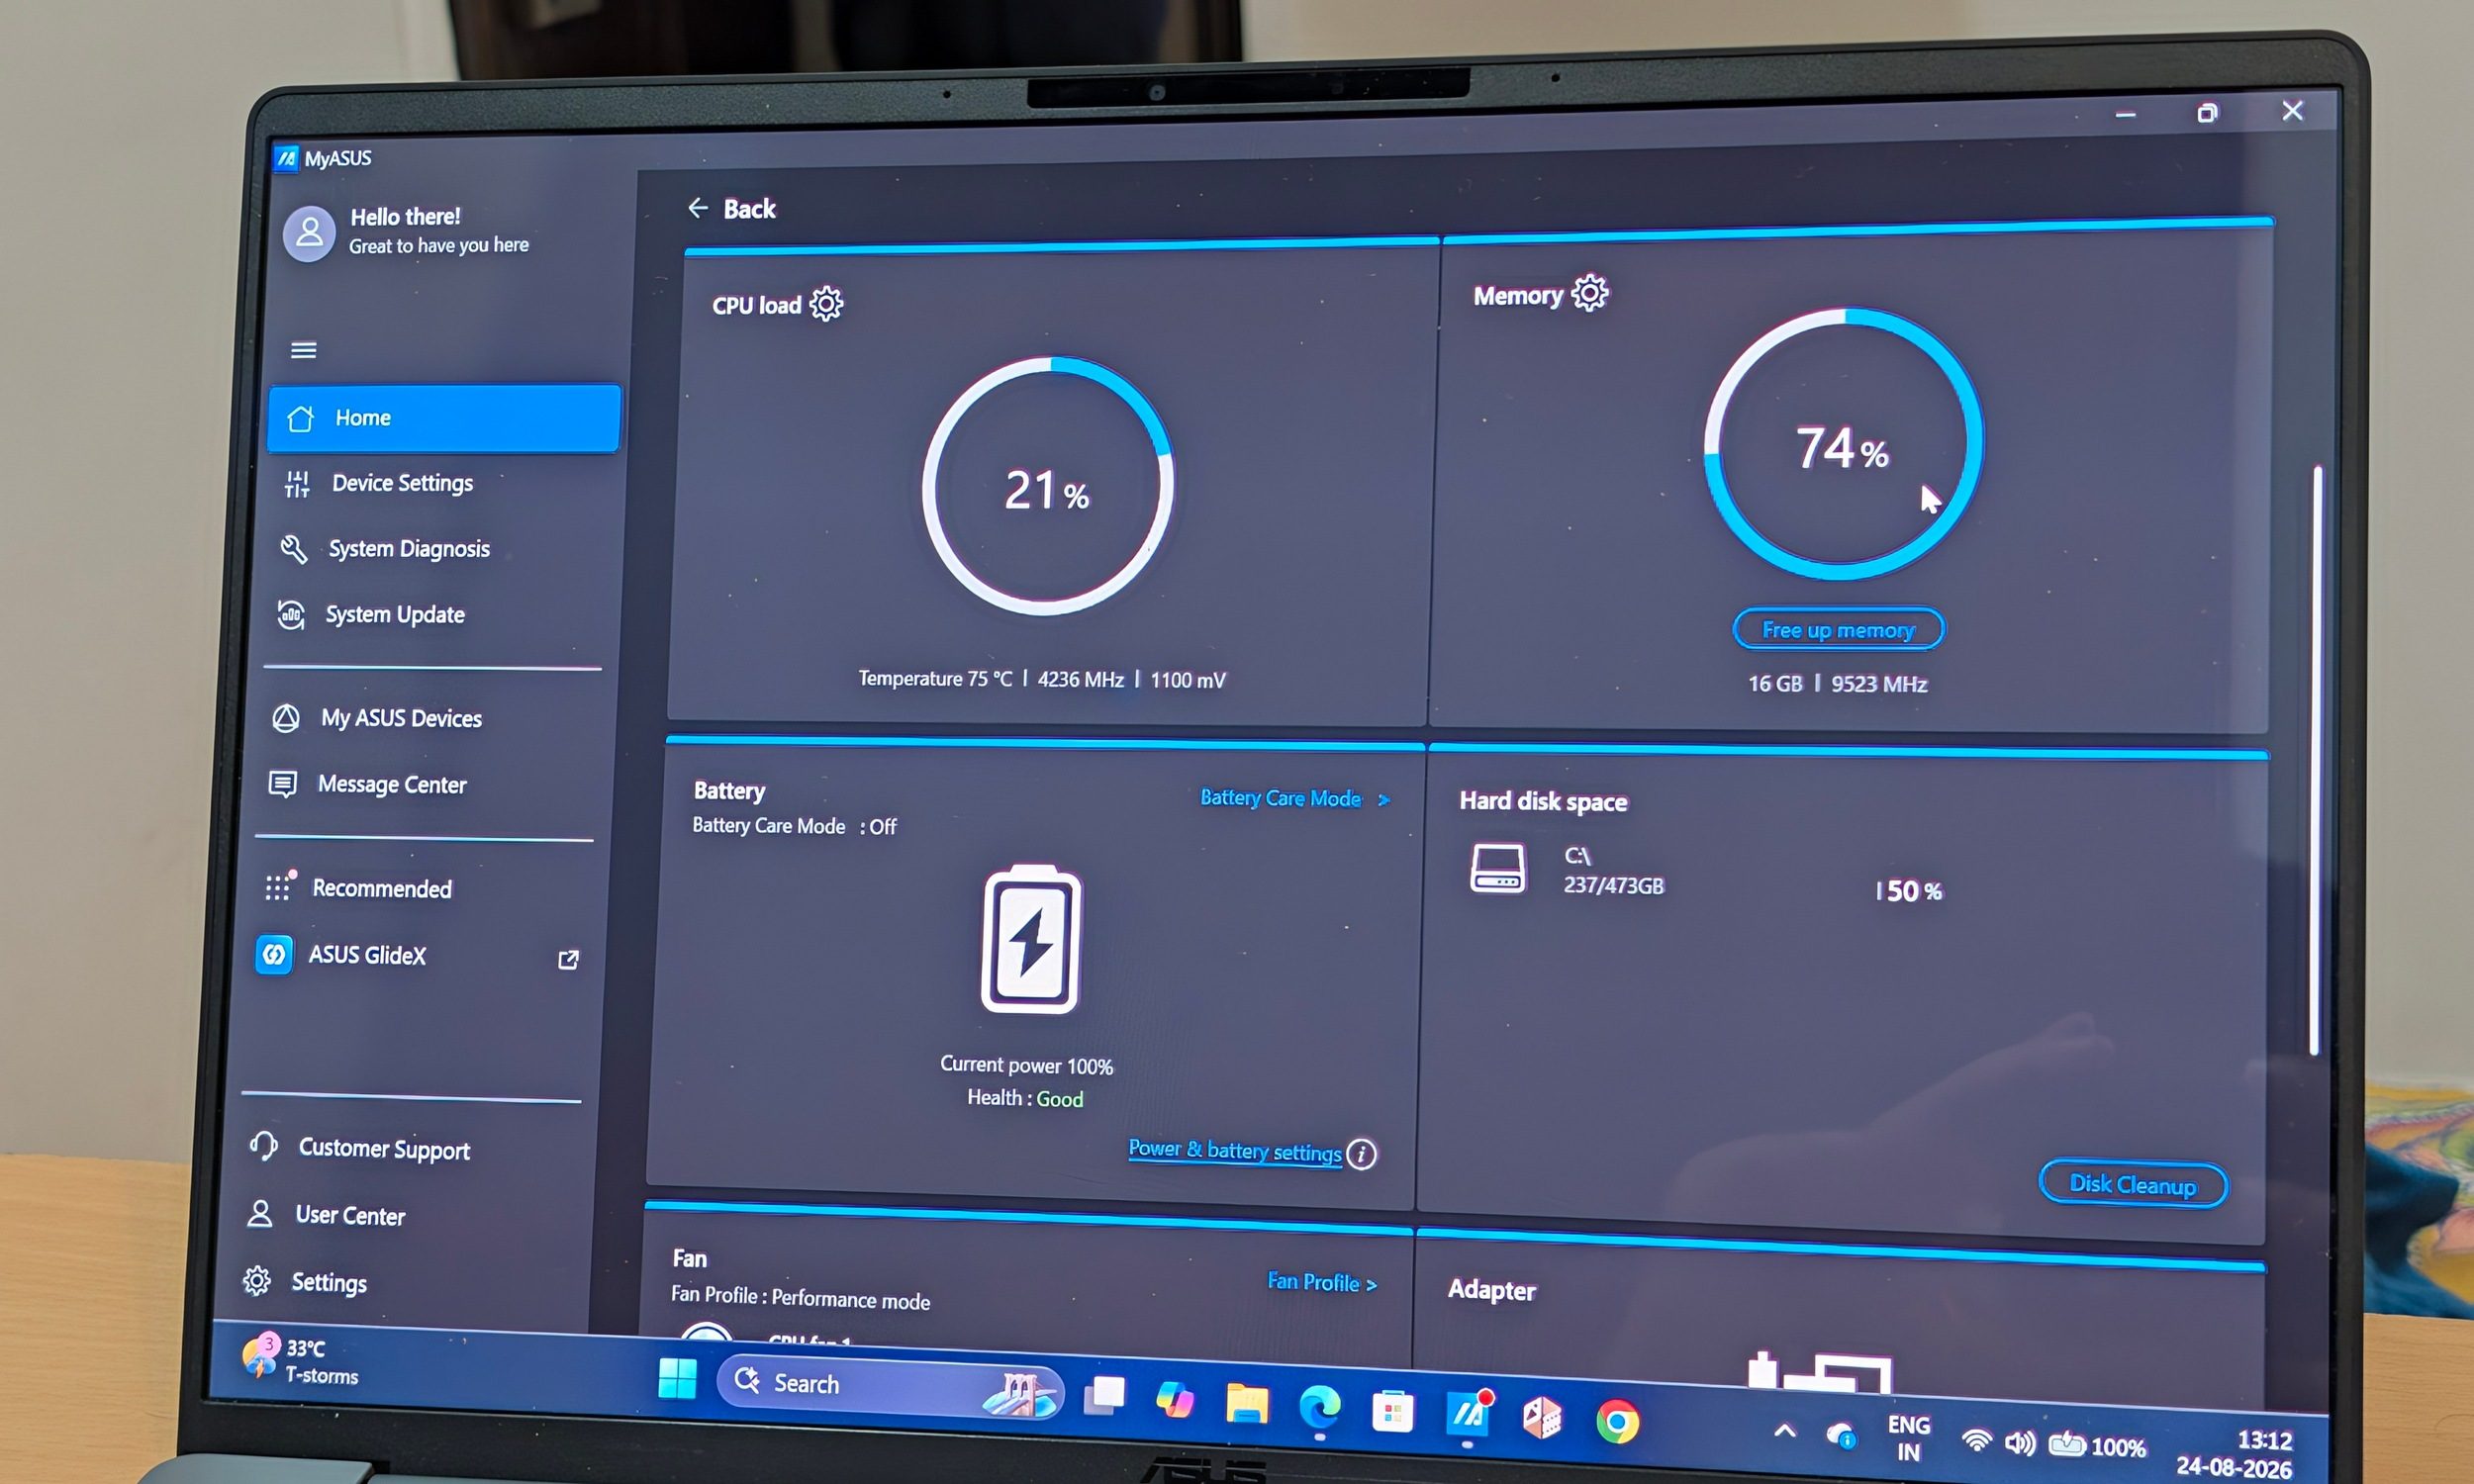
Task: Open Memory settings gear
Action: [1589, 293]
